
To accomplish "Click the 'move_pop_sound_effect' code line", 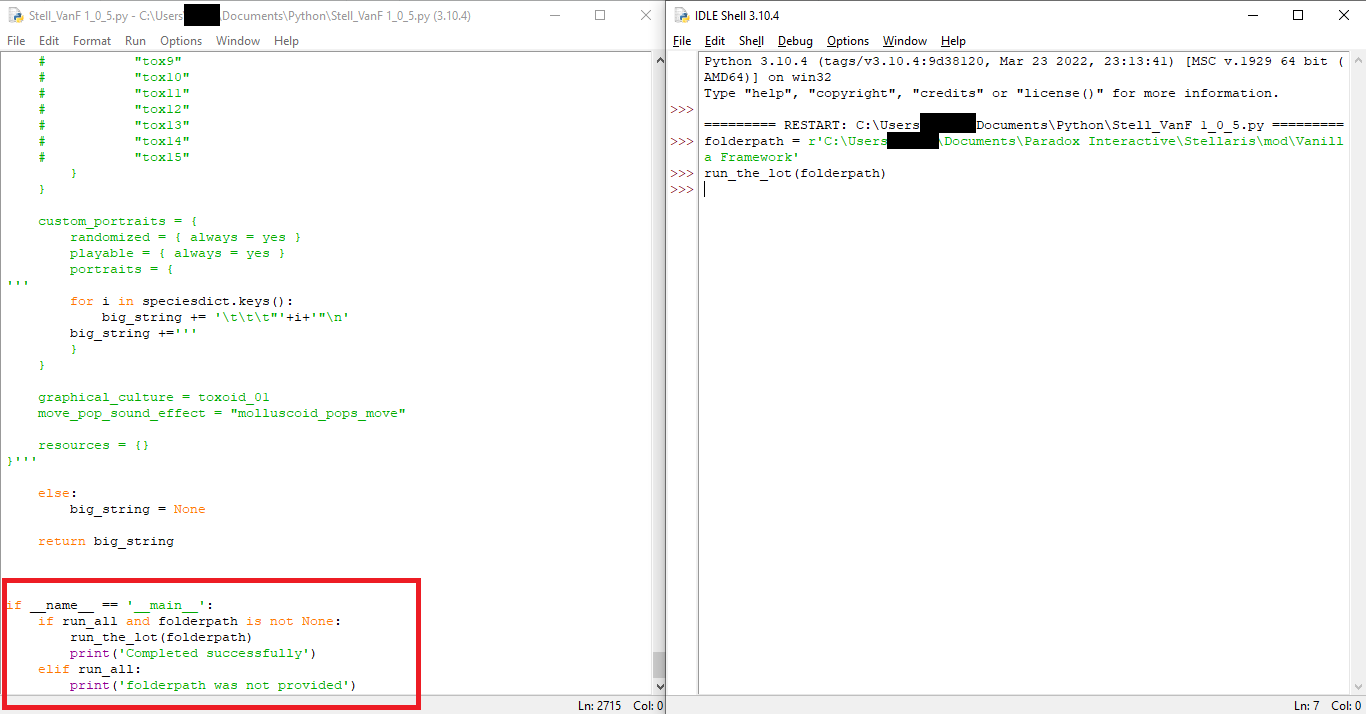I will coord(222,413).
